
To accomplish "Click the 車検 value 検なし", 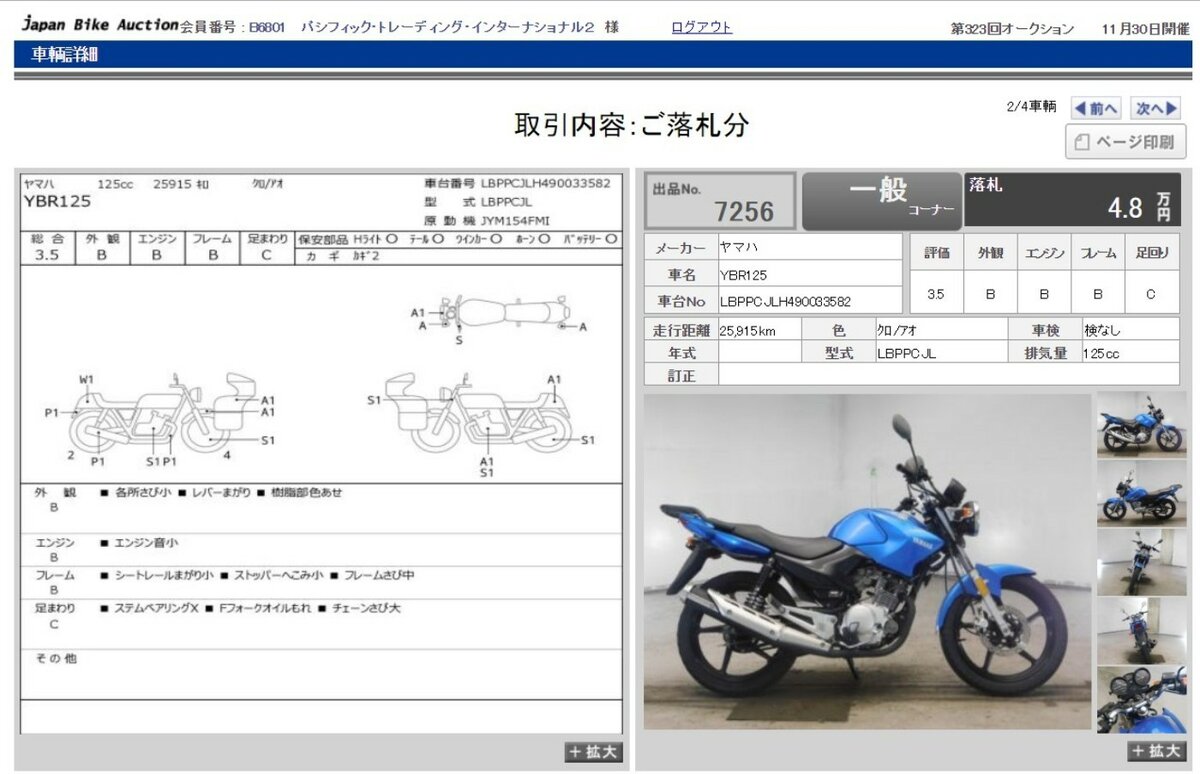I will (1104, 330).
